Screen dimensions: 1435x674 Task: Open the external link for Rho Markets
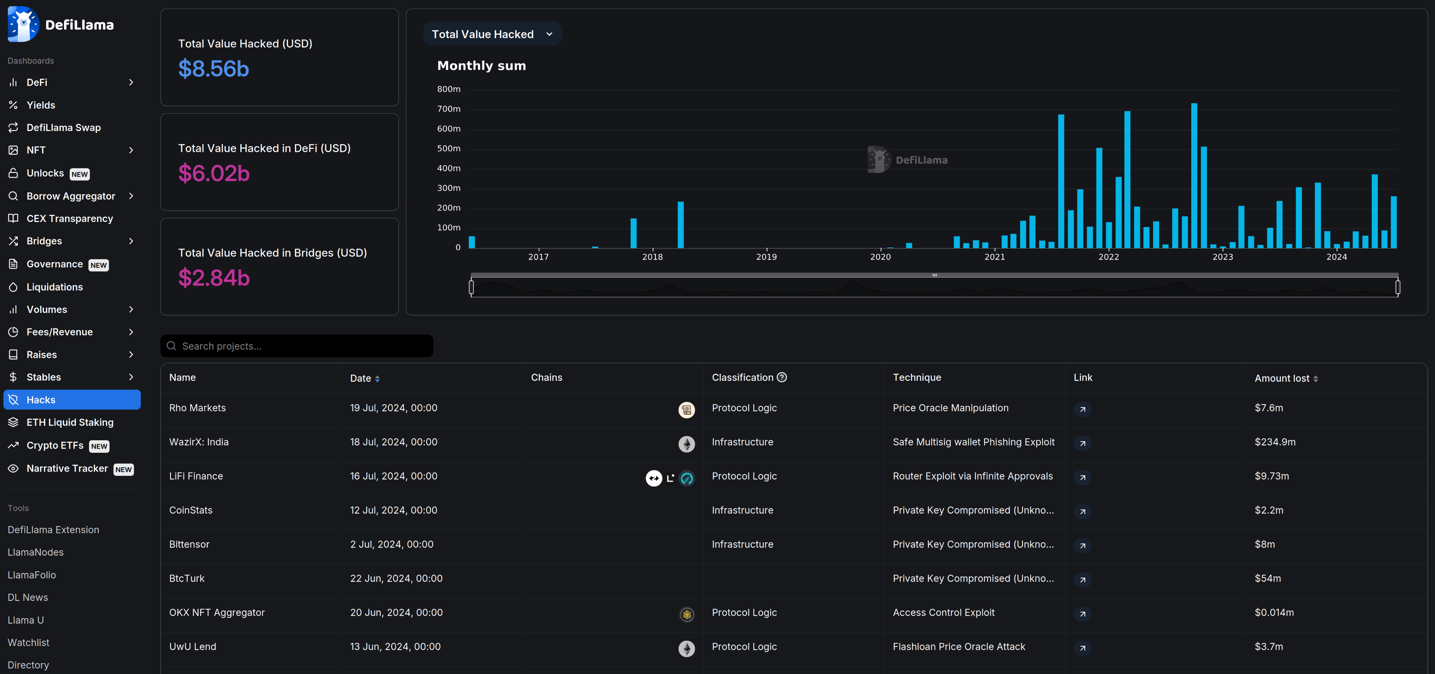click(1082, 409)
